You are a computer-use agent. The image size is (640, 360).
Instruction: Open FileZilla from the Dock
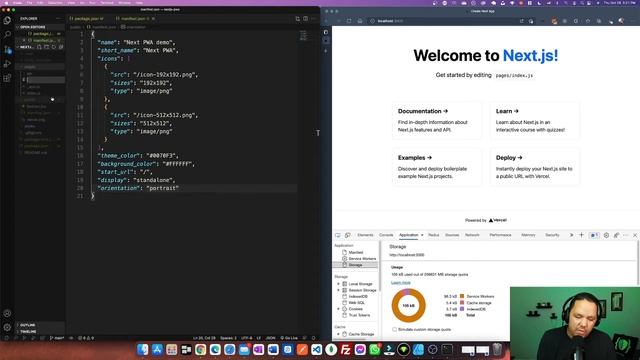[346, 349]
